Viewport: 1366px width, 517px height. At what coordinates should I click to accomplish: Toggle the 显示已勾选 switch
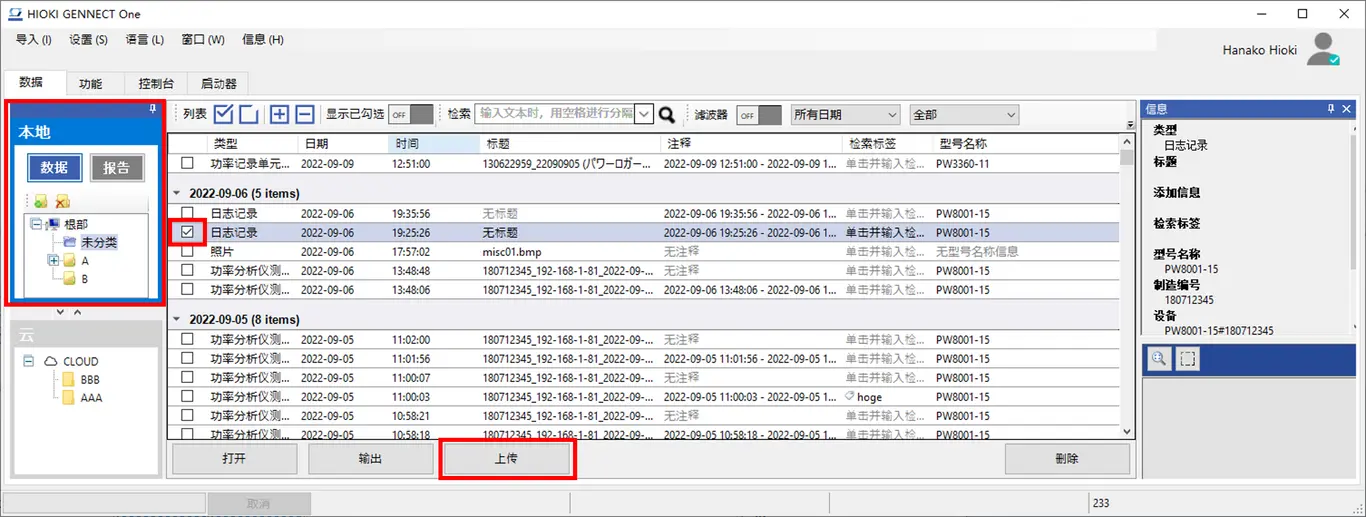point(411,115)
